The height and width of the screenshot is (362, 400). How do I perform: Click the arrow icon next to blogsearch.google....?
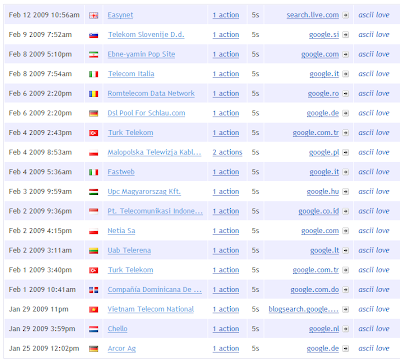click(346, 309)
